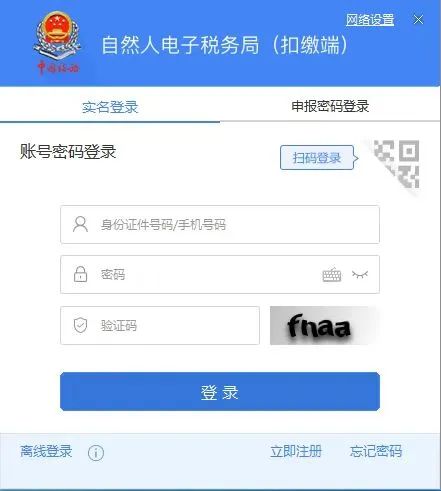441x491 pixels.
Task: Switch to the 申报密码登录 tab
Action: tap(330, 106)
